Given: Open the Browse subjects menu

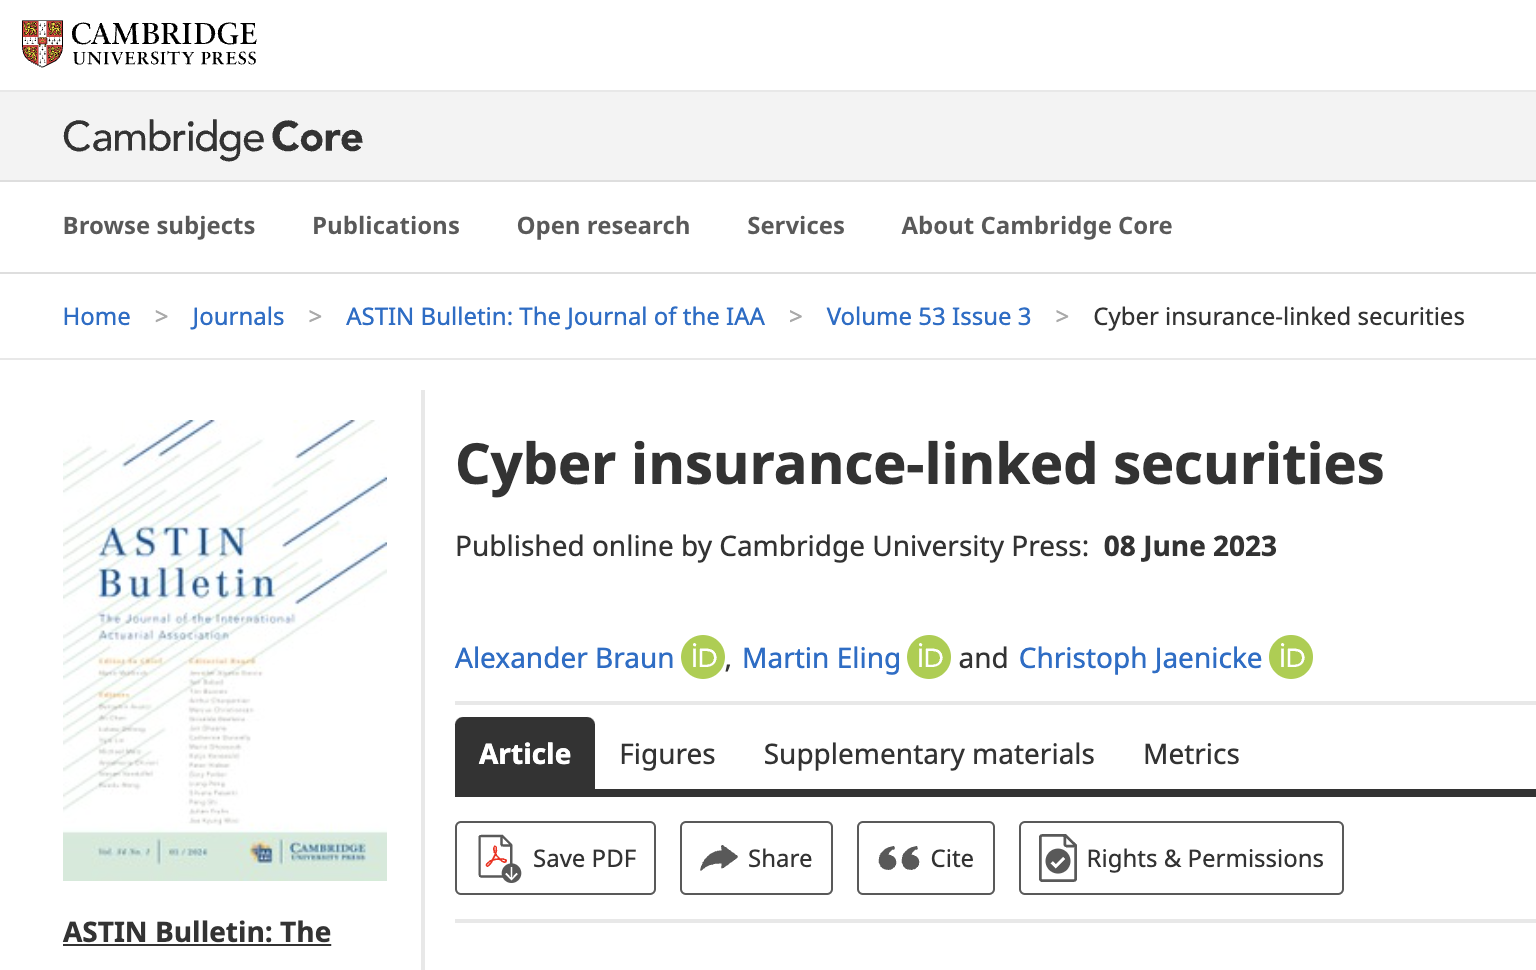Looking at the screenshot, I should click(x=159, y=226).
